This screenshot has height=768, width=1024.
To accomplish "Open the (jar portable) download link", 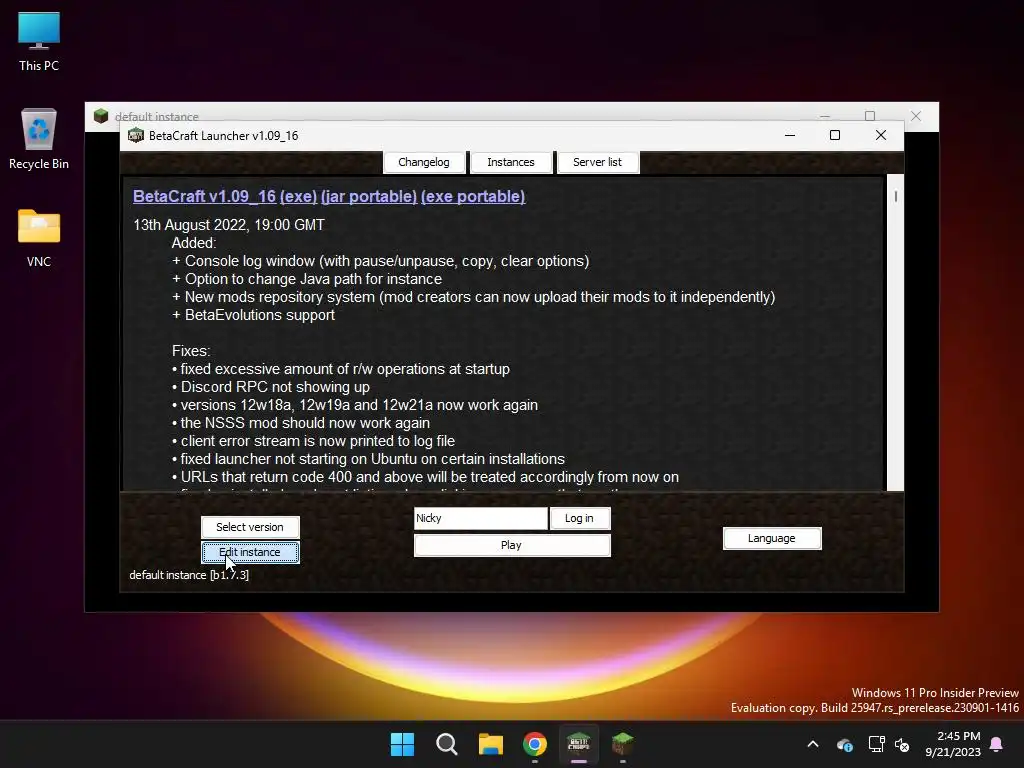I will click(x=369, y=197).
